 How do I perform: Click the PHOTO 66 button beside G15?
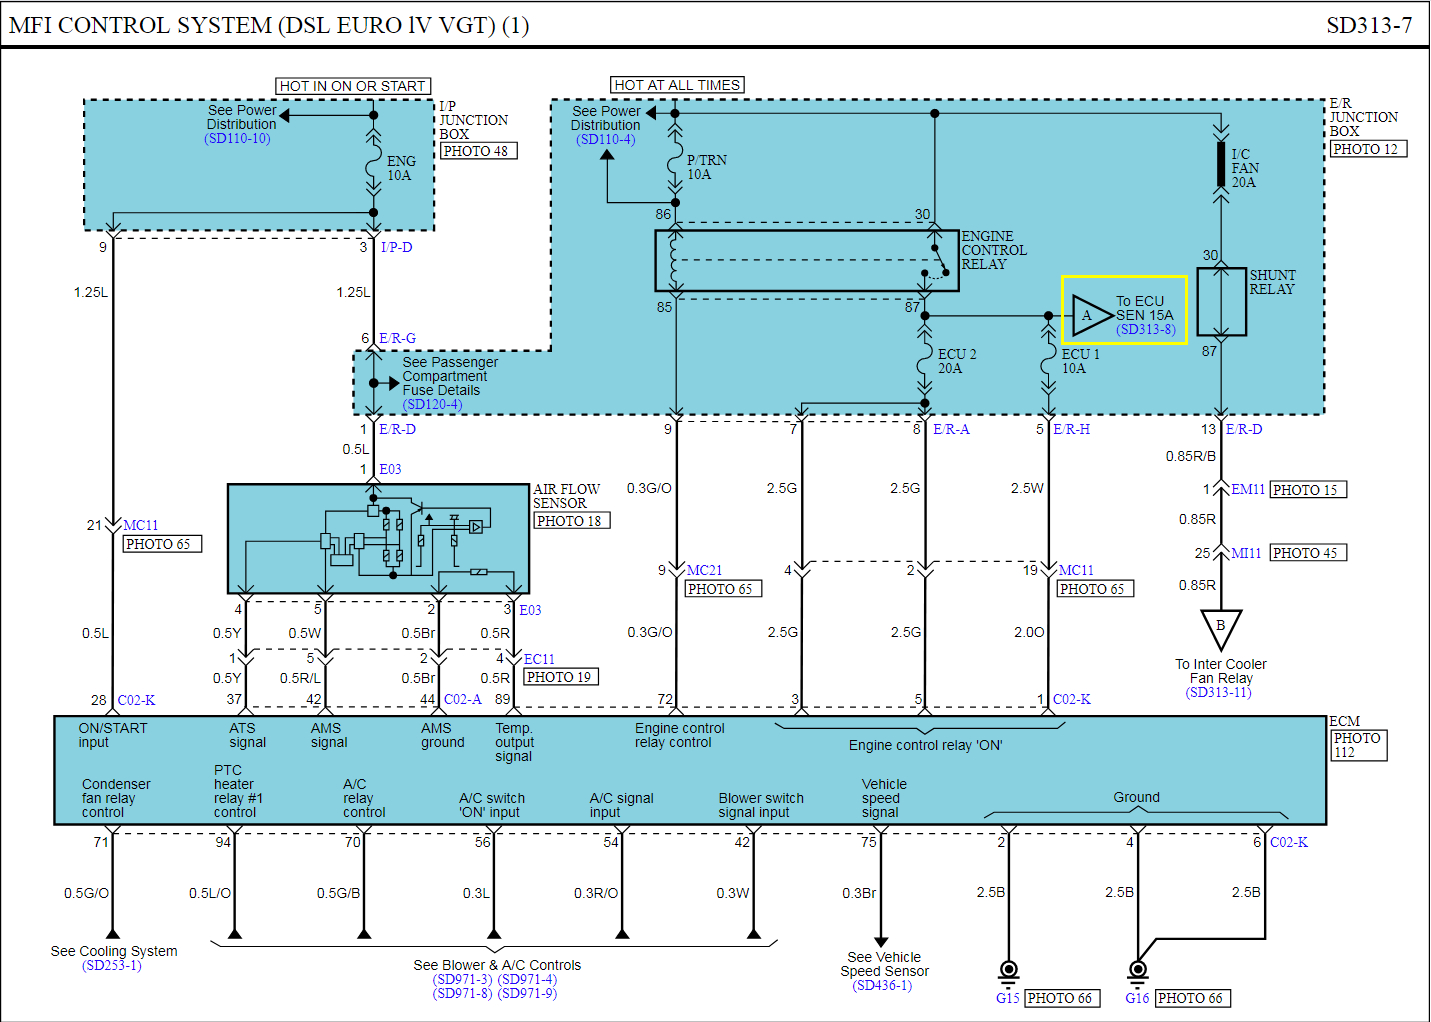pyautogui.click(x=1063, y=998)
